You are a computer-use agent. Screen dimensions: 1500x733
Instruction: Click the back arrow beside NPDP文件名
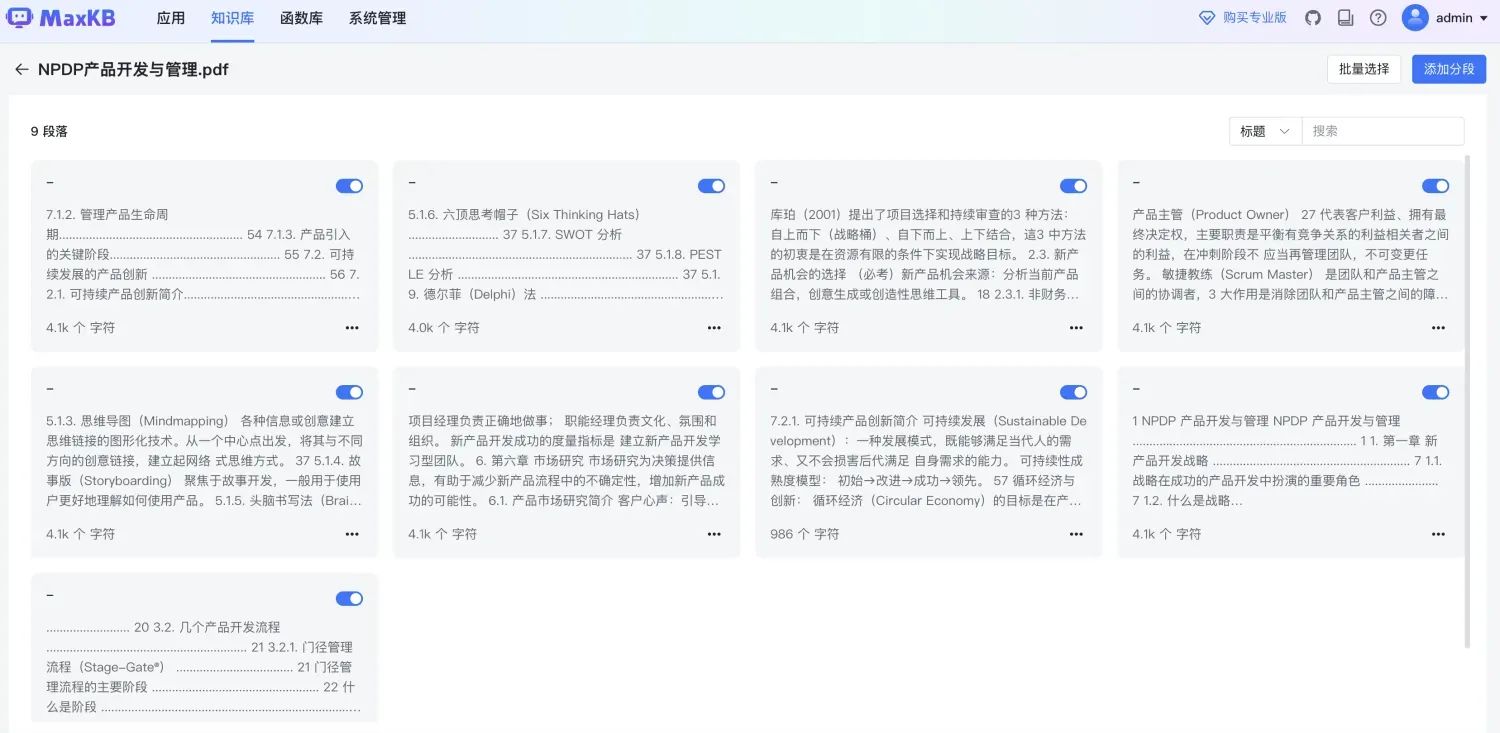click(x=21, y=69)
